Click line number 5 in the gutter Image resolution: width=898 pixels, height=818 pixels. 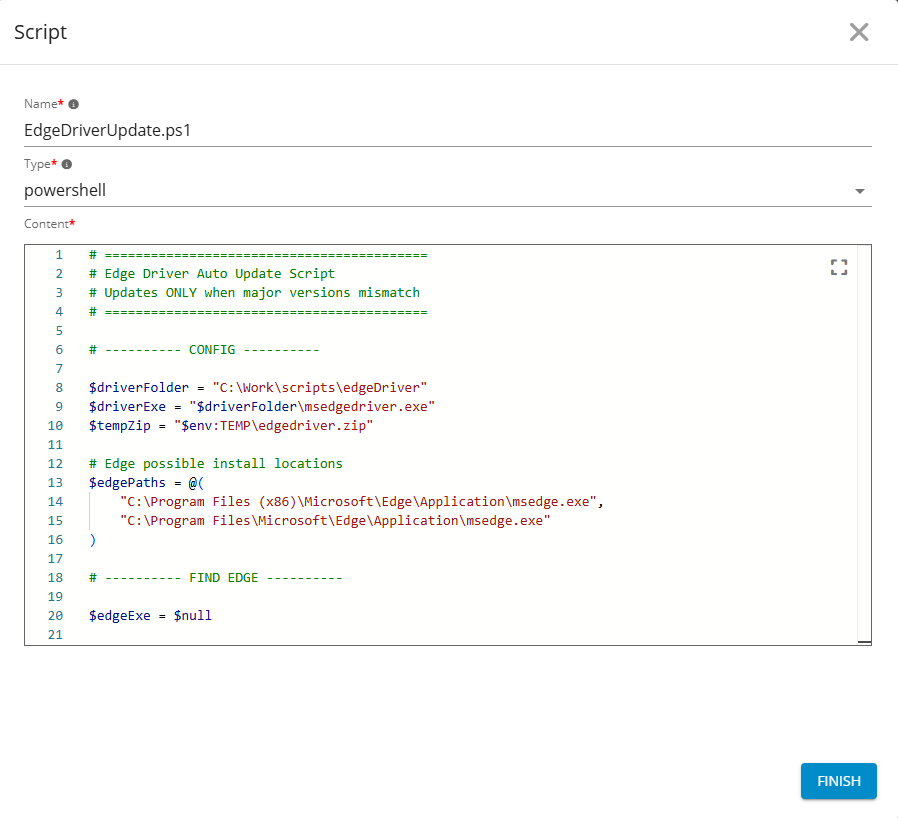59,331
